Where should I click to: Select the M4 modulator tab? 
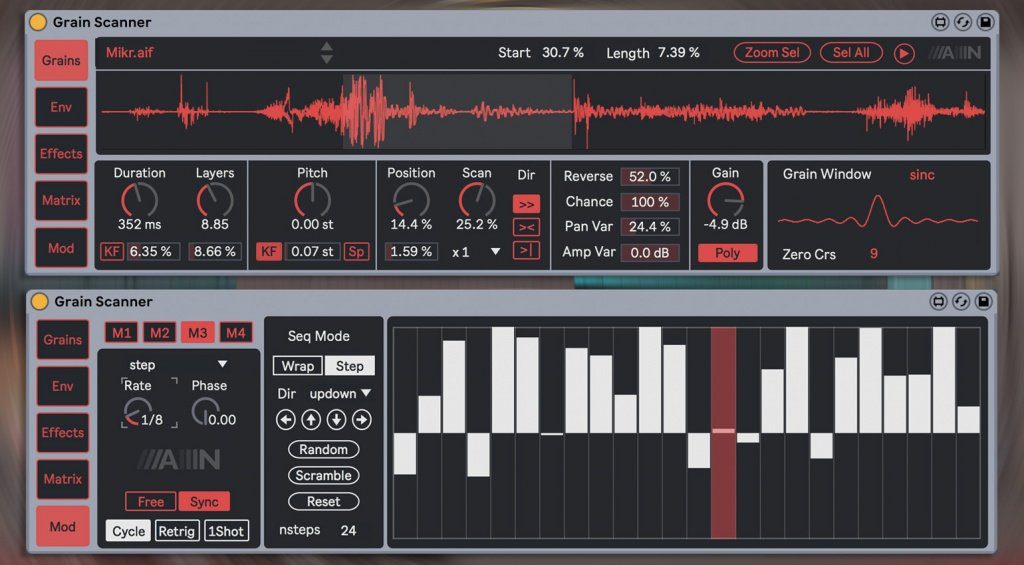click(236, 333)
